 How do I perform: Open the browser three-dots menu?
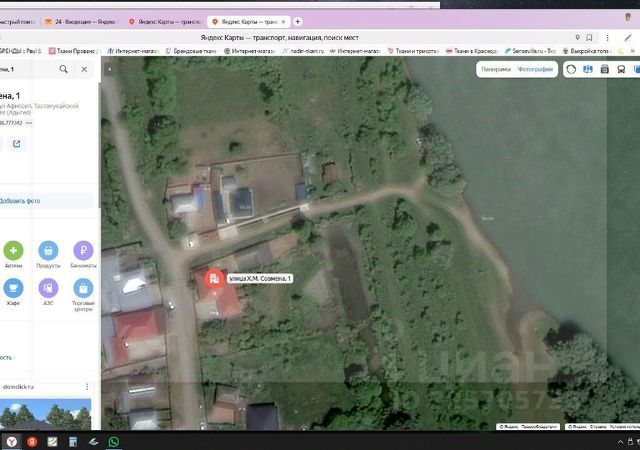[607, 38]
